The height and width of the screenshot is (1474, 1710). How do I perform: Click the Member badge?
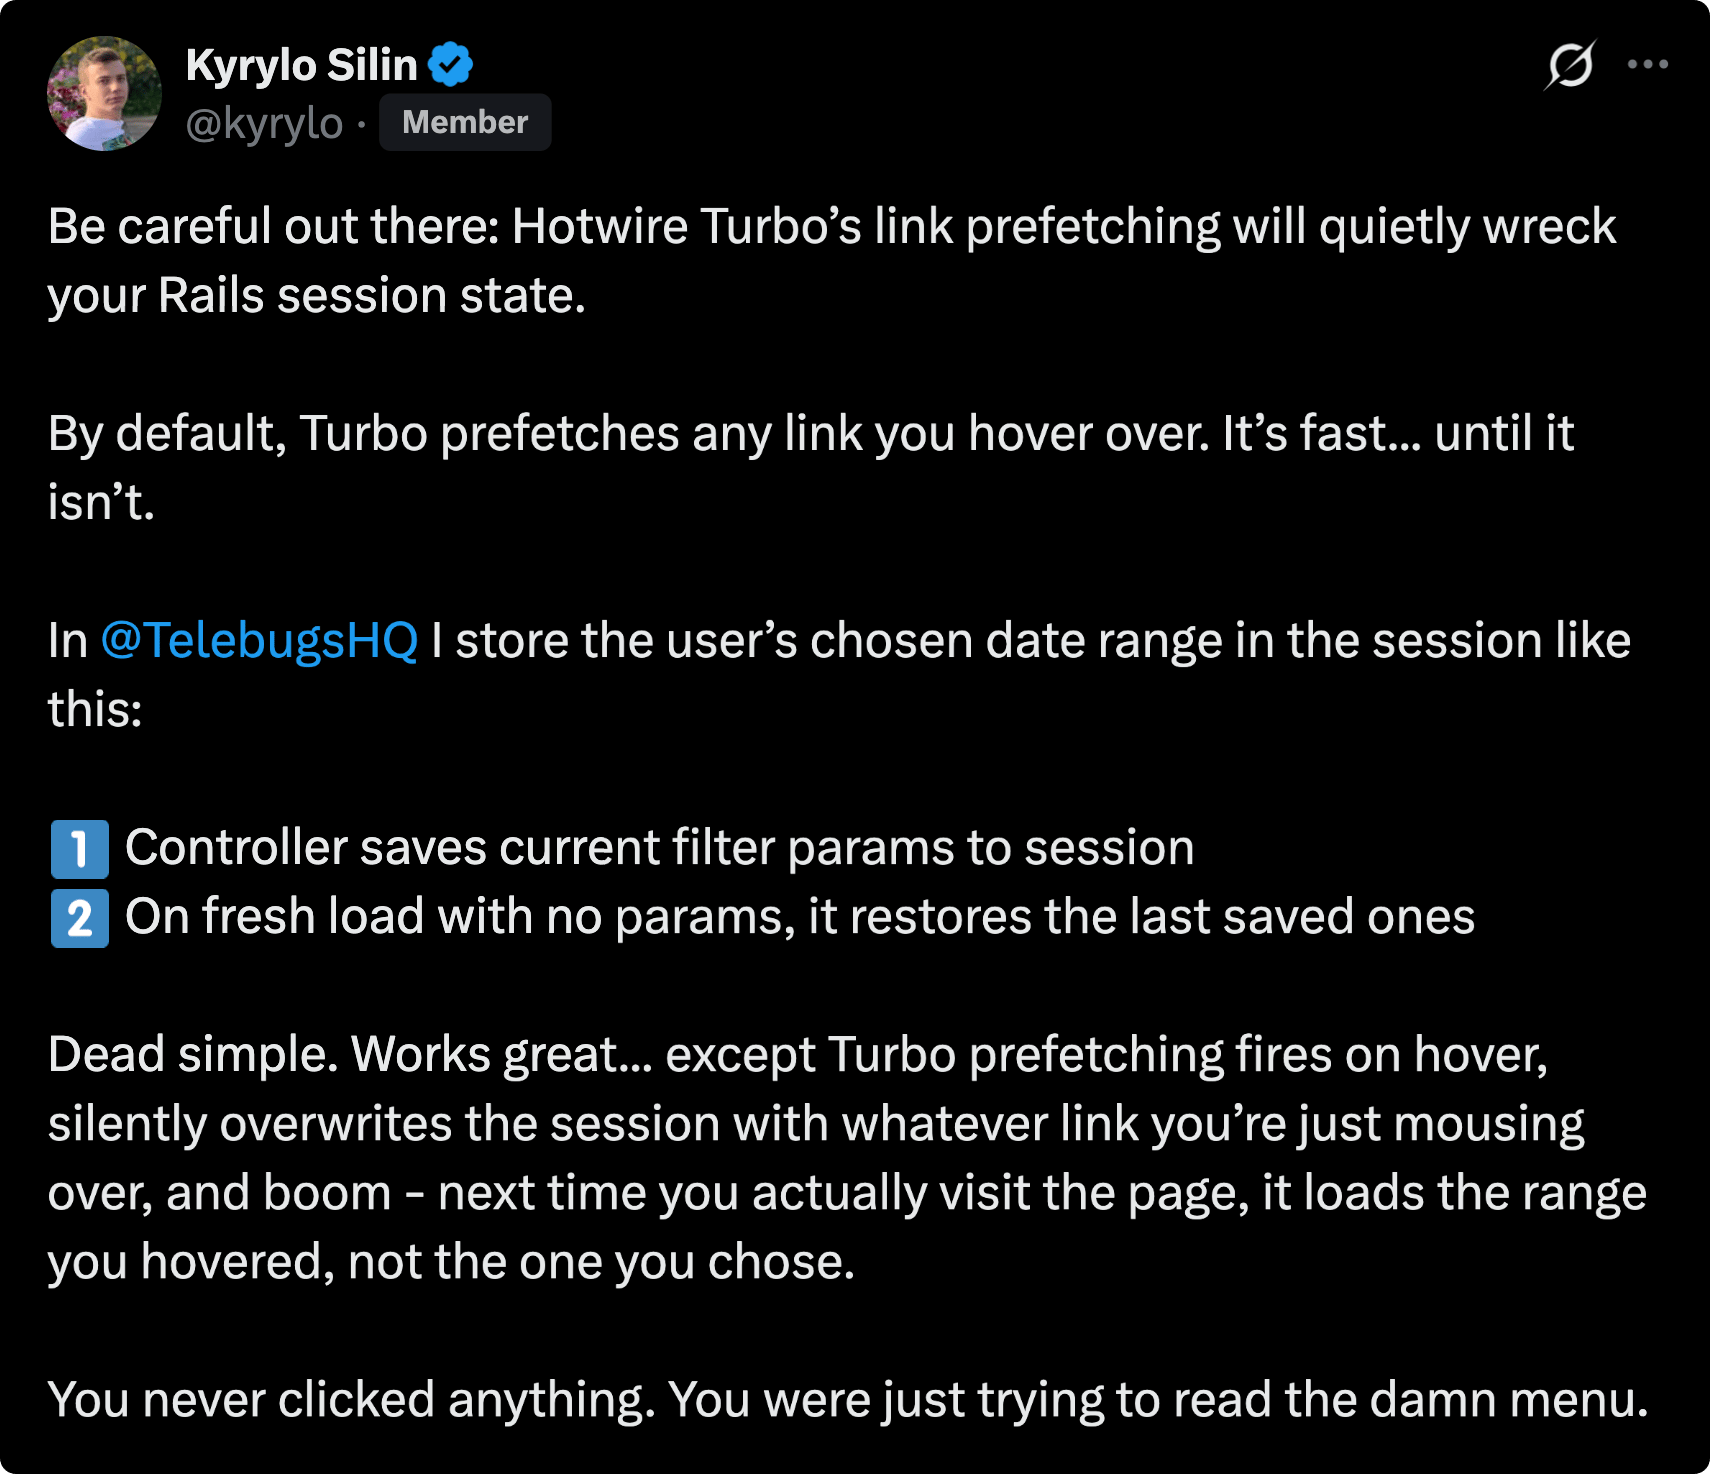(465, 122)
